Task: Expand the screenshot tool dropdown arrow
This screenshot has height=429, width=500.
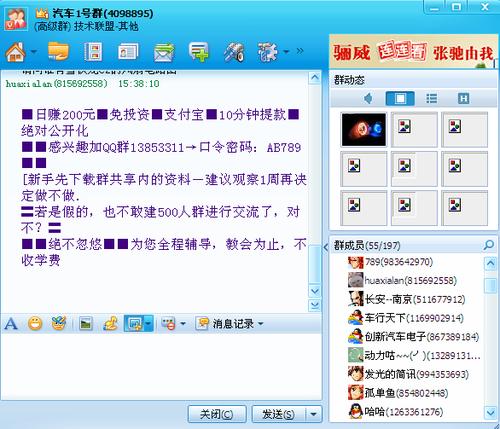Action: coord(149,323)
